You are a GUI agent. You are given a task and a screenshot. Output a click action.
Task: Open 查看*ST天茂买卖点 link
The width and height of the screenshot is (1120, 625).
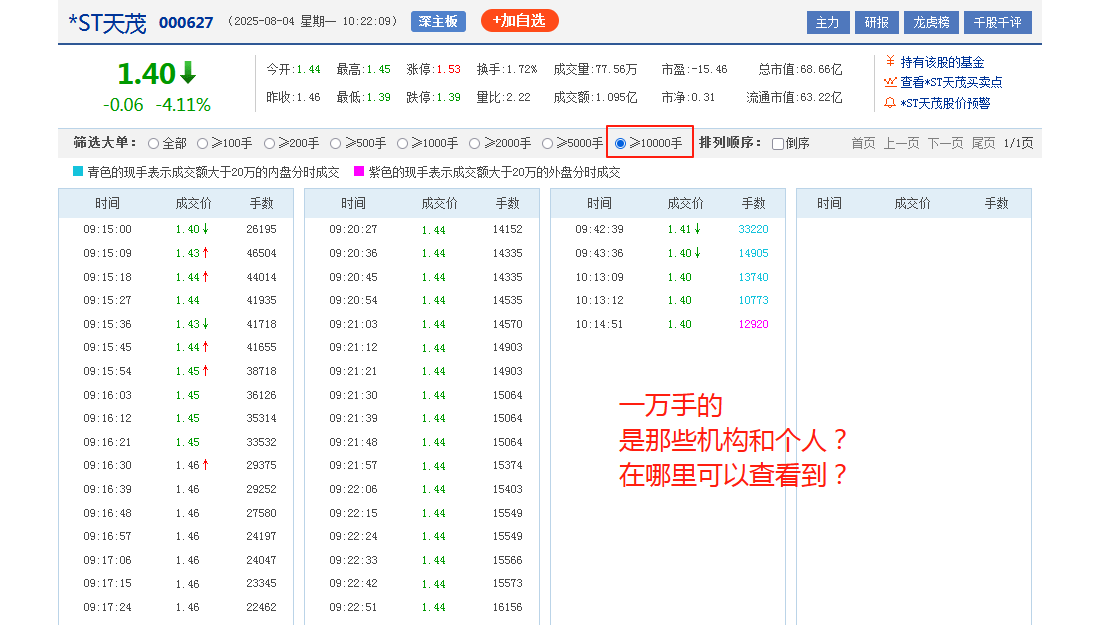click(951, 82)
